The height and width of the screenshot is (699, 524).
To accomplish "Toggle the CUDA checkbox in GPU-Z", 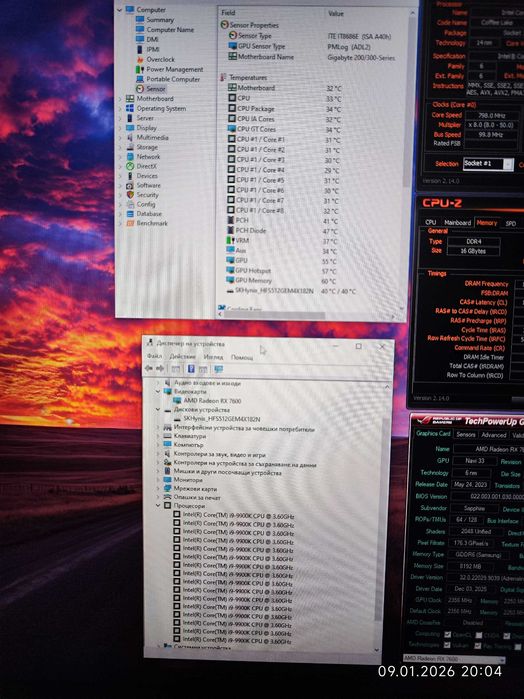I will coord(479,635).
